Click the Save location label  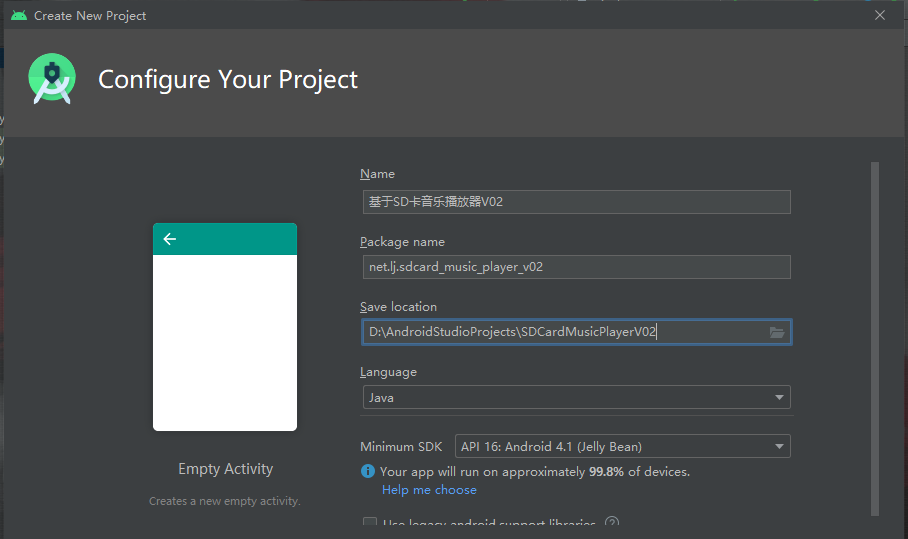click(x=398, y=307)
